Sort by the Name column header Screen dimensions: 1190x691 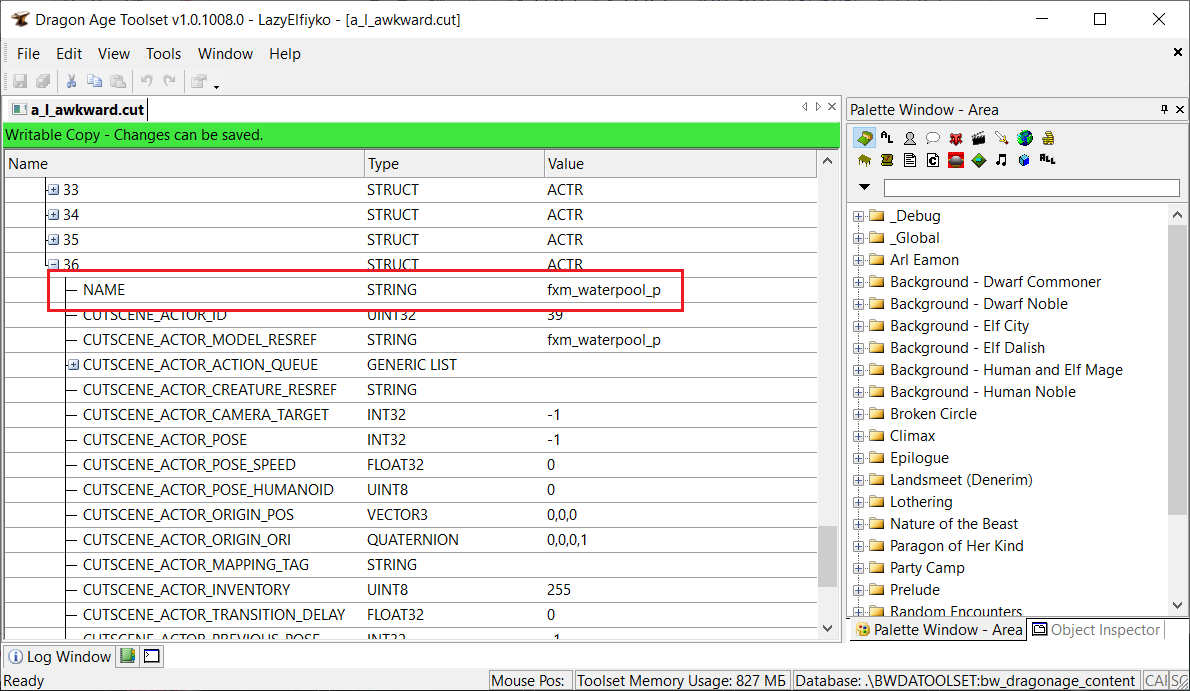tap(184, 164)
